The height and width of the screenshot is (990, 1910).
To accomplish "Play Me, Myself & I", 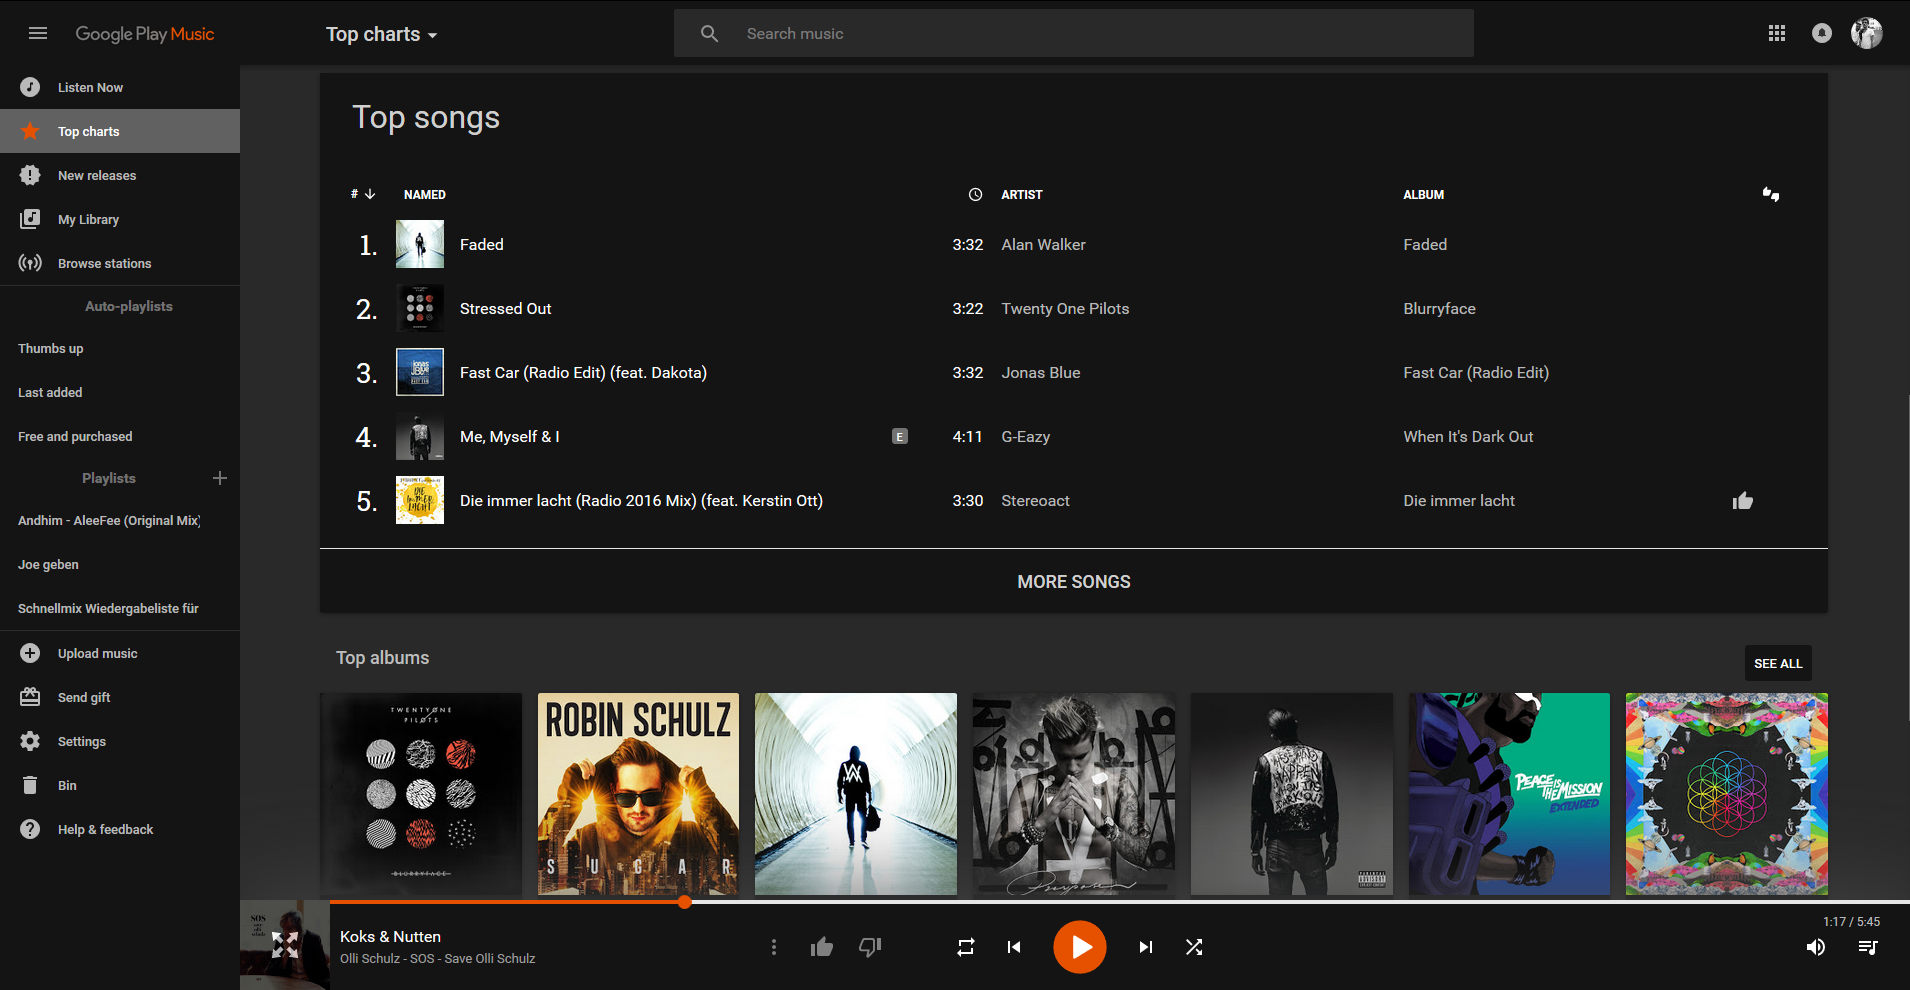I will [x=509, y=436].
